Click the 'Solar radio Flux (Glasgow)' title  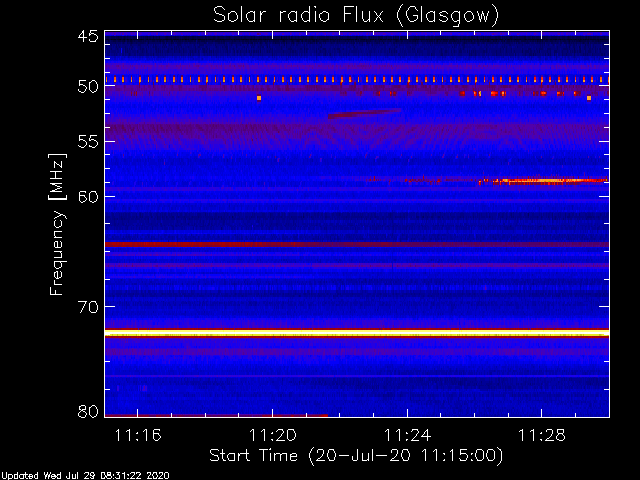(356, 16)
